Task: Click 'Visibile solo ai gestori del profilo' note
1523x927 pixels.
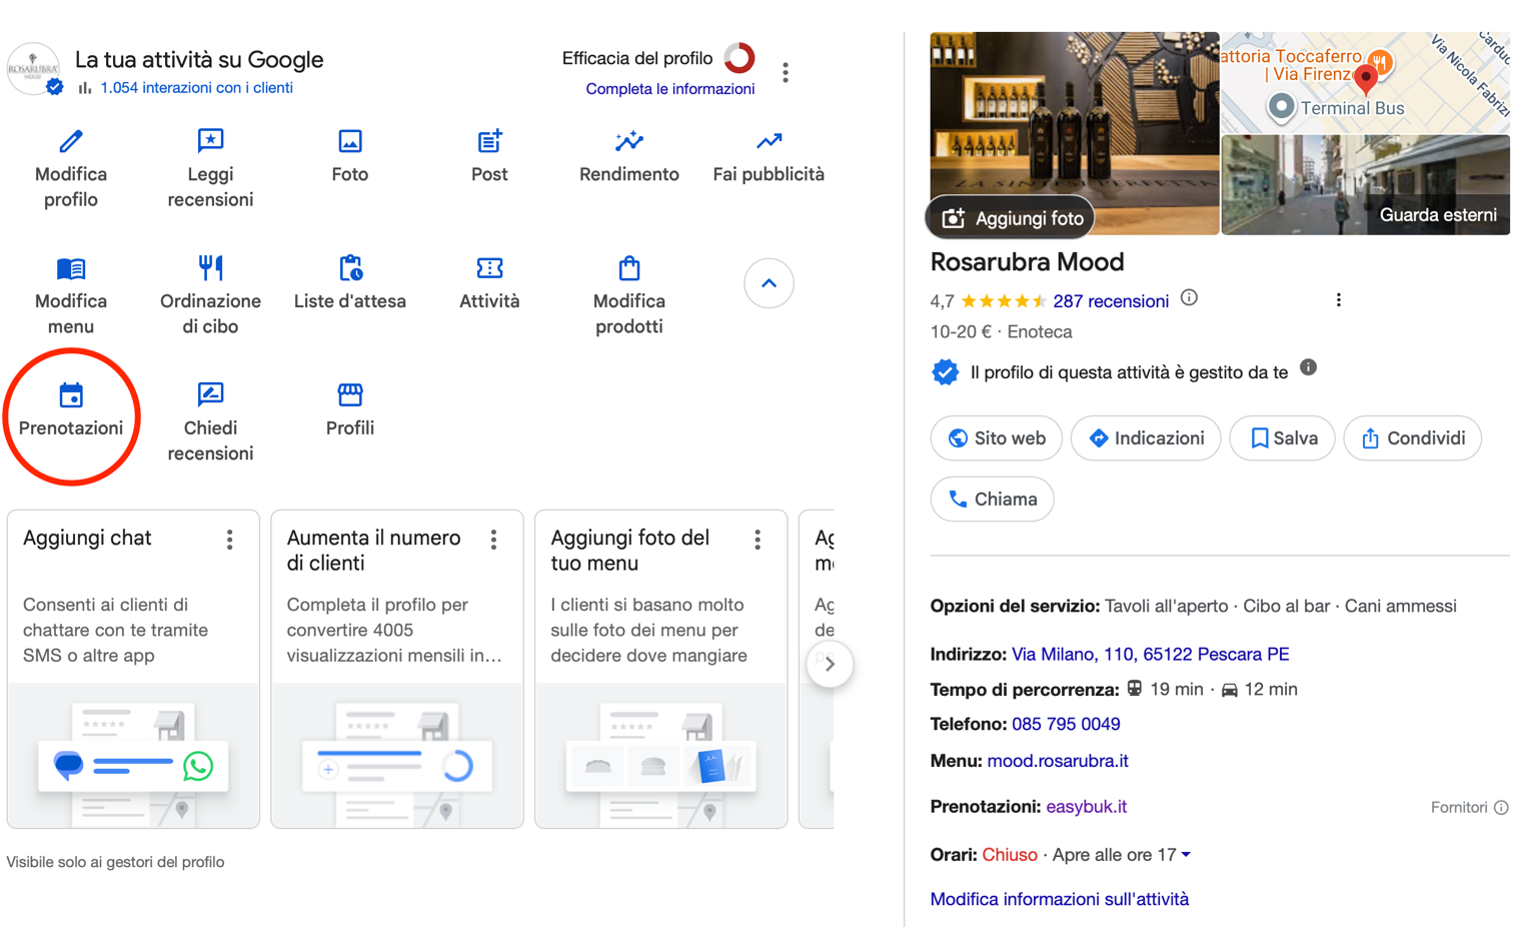Action: click(x=116, y=862)
